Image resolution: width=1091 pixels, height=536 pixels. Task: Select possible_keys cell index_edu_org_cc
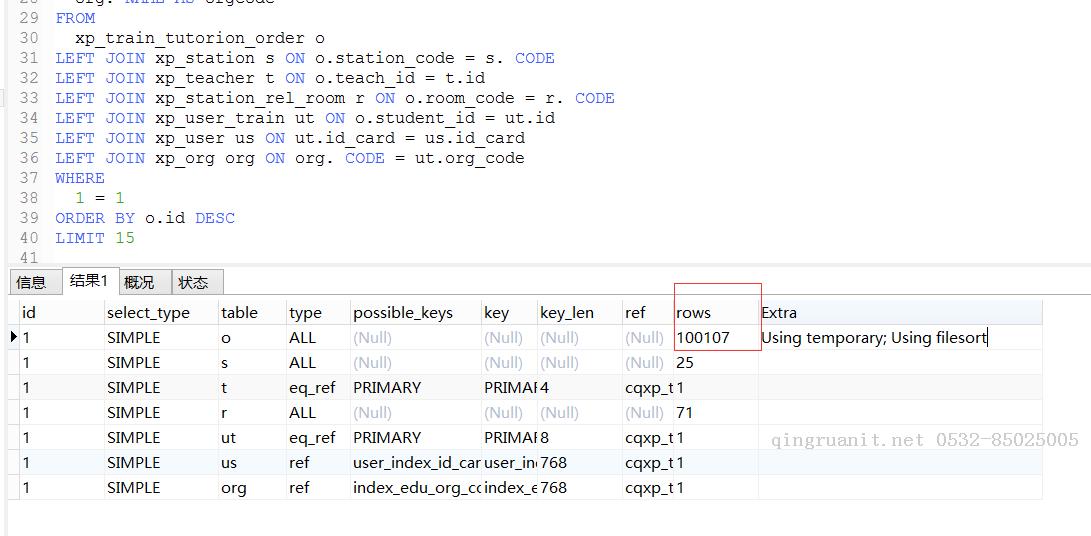[x=415, y=488]
